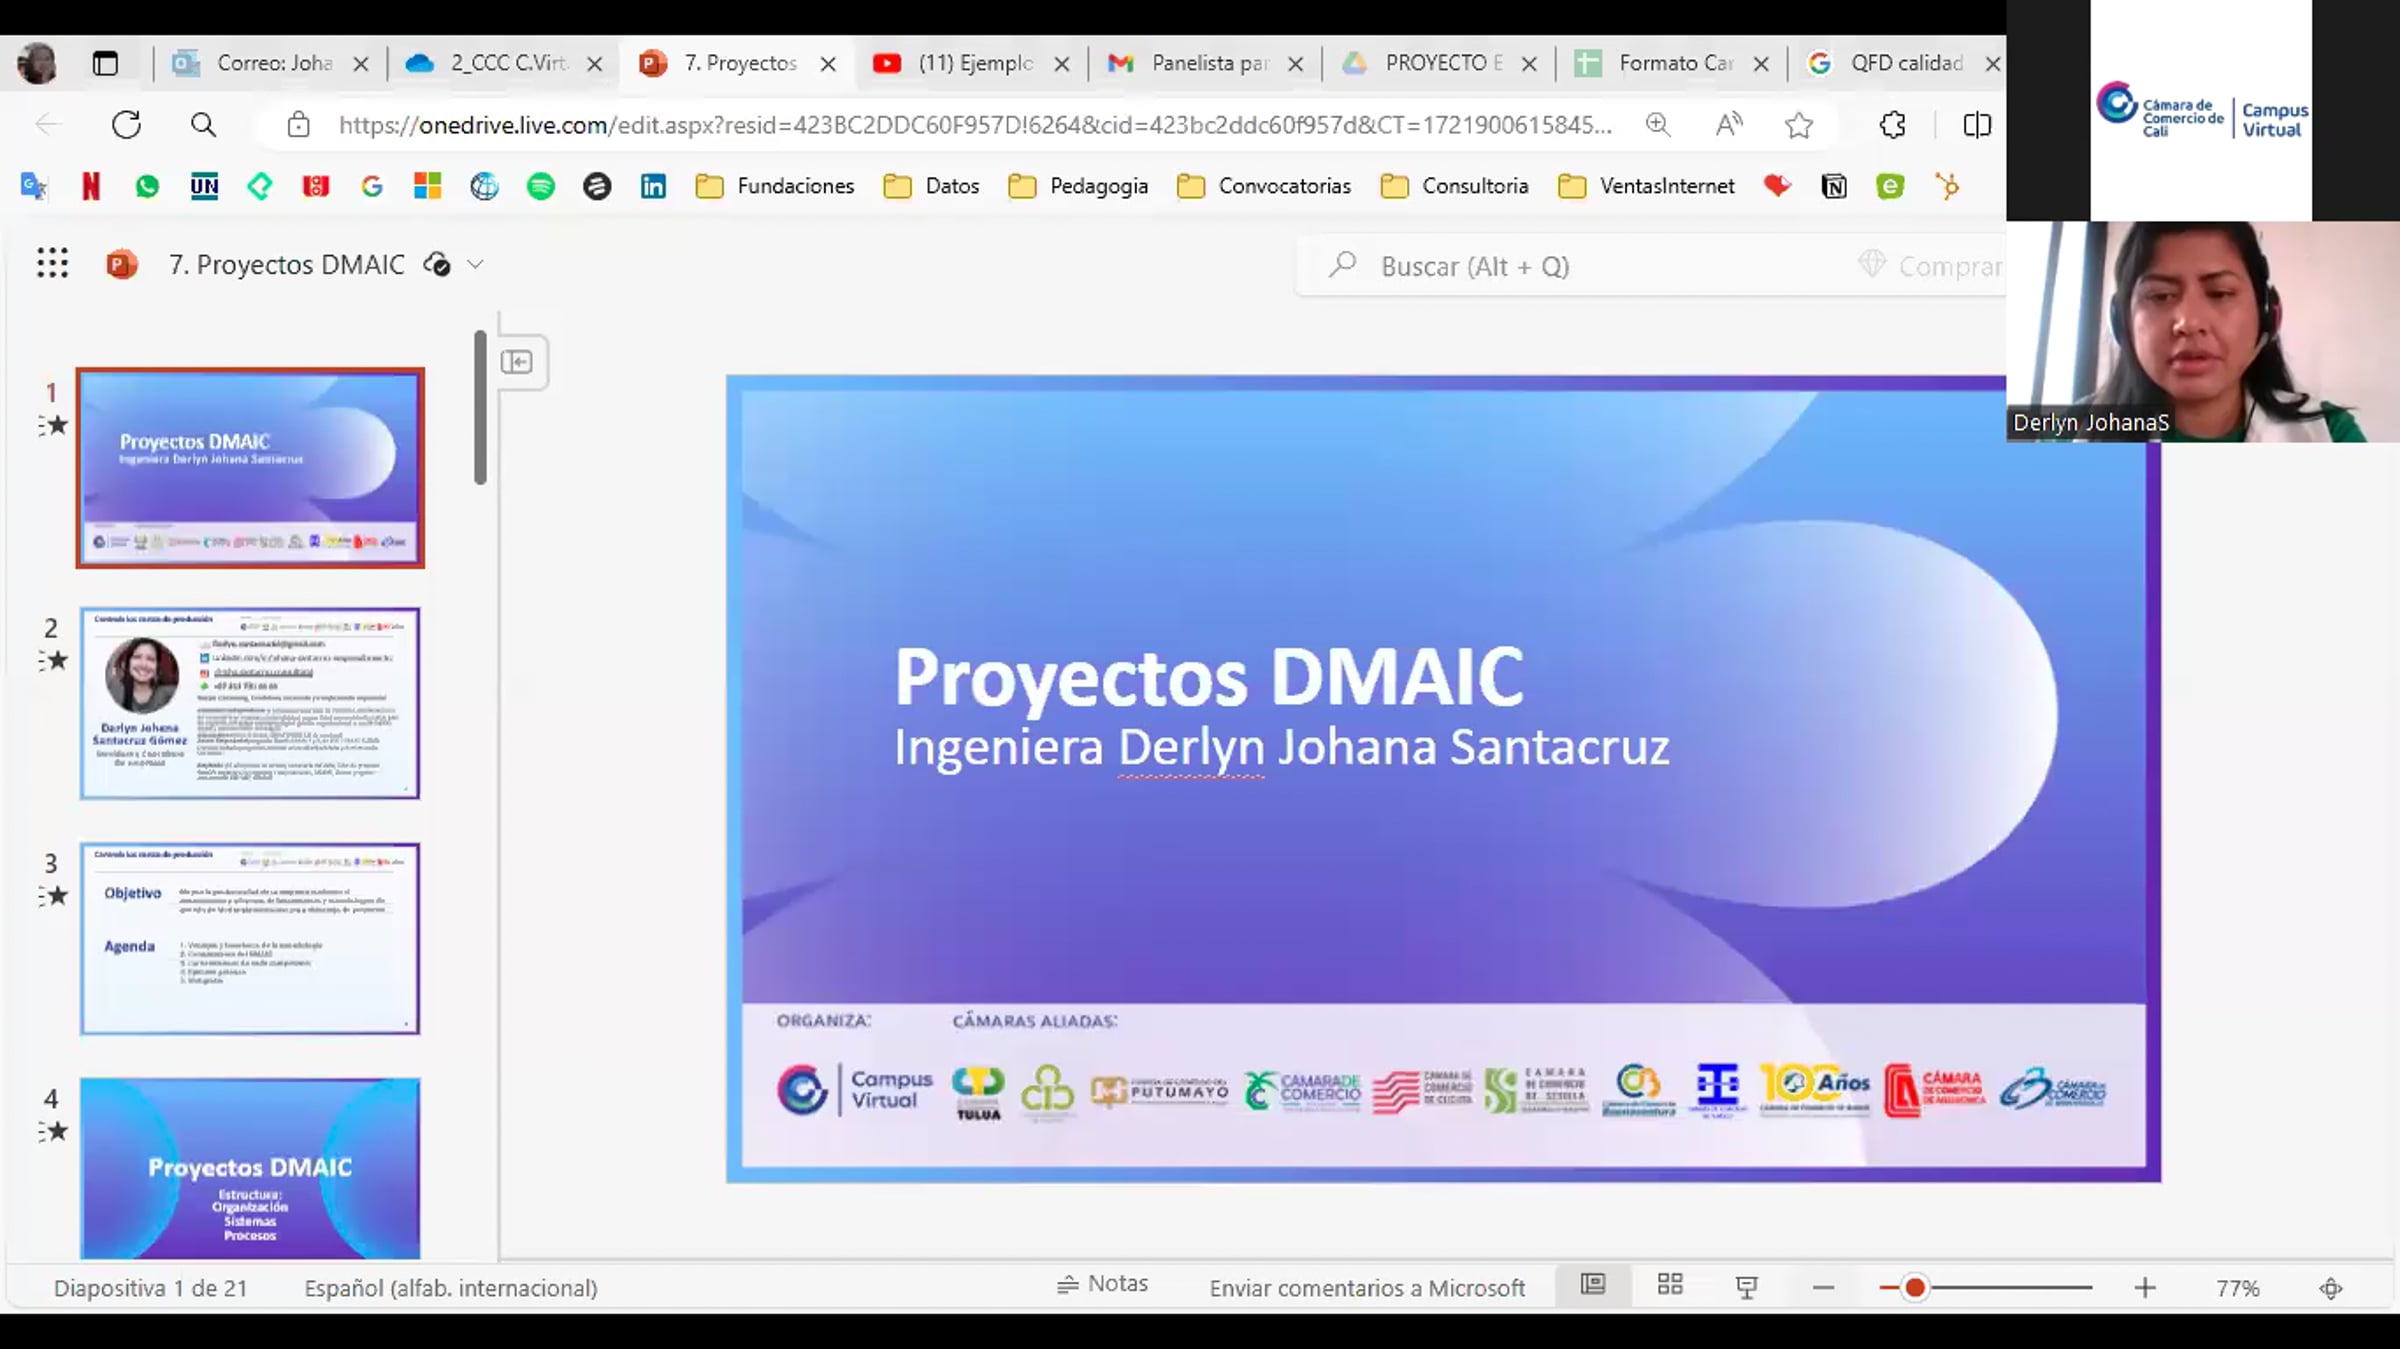Click Enviar comentarios a Microsoft
This screenshot has width=2400, height=1349.
click(x=1367, y=1288)
